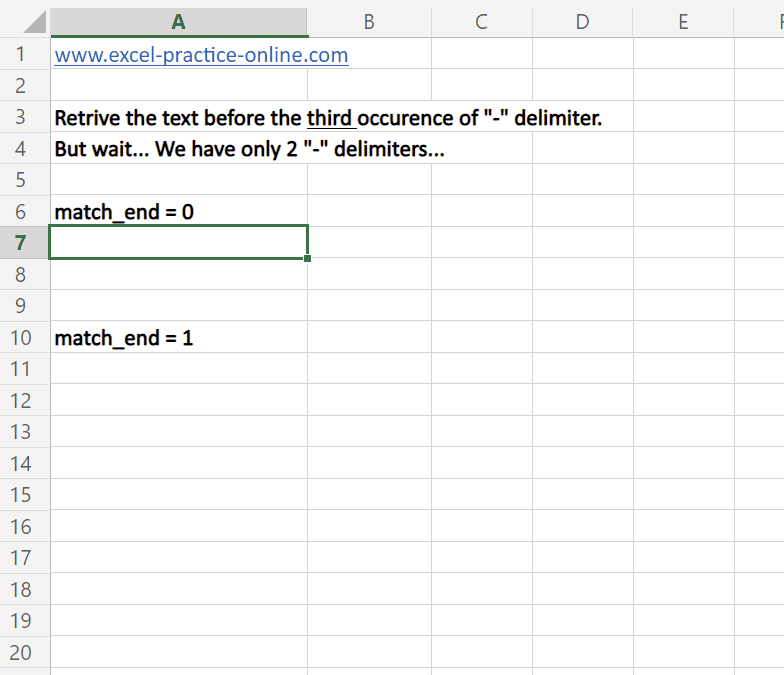Click the cell starting with "But wait..."
784x675 pixels.
180,150
